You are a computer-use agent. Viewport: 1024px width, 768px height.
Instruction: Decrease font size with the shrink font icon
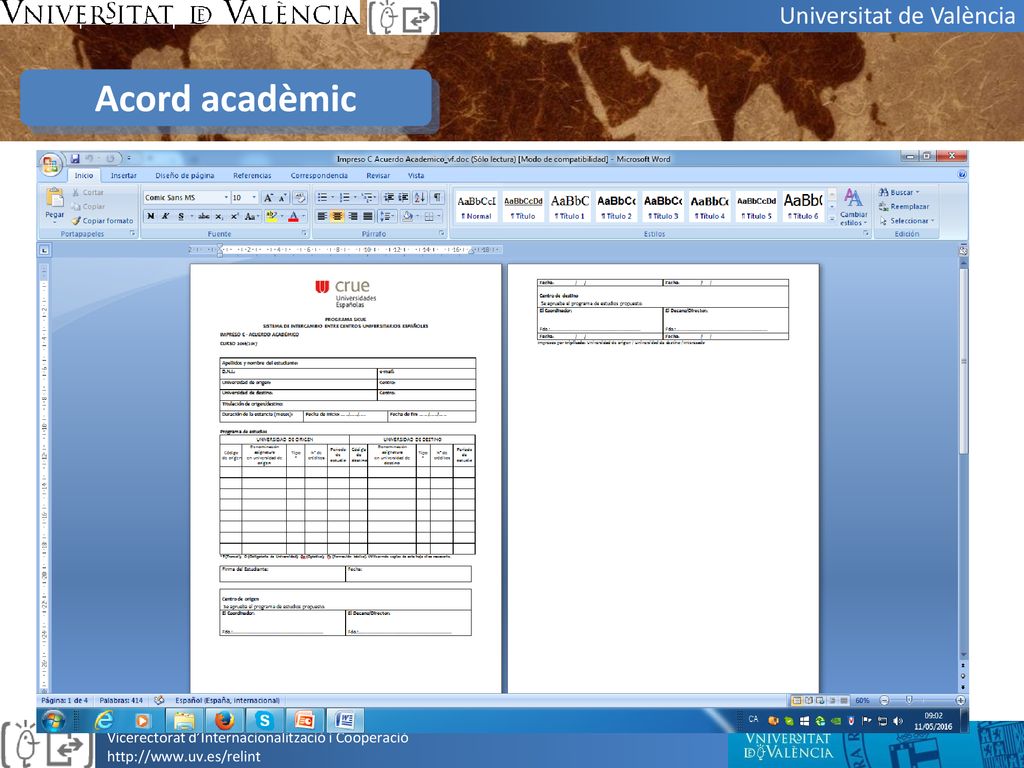tap(283, 197)
